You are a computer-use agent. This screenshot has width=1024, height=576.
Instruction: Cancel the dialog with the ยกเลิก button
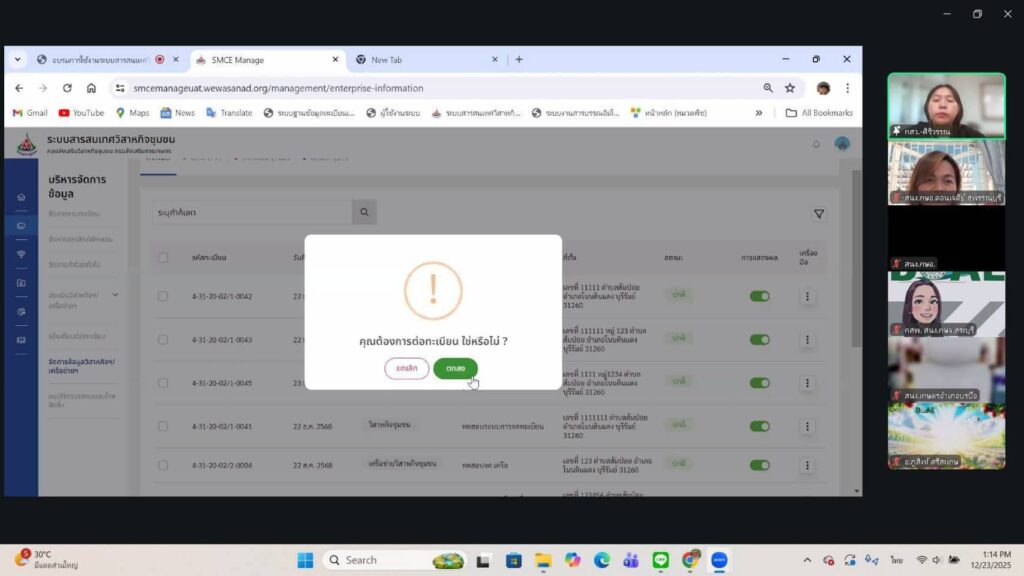click(x=407, y=368)
